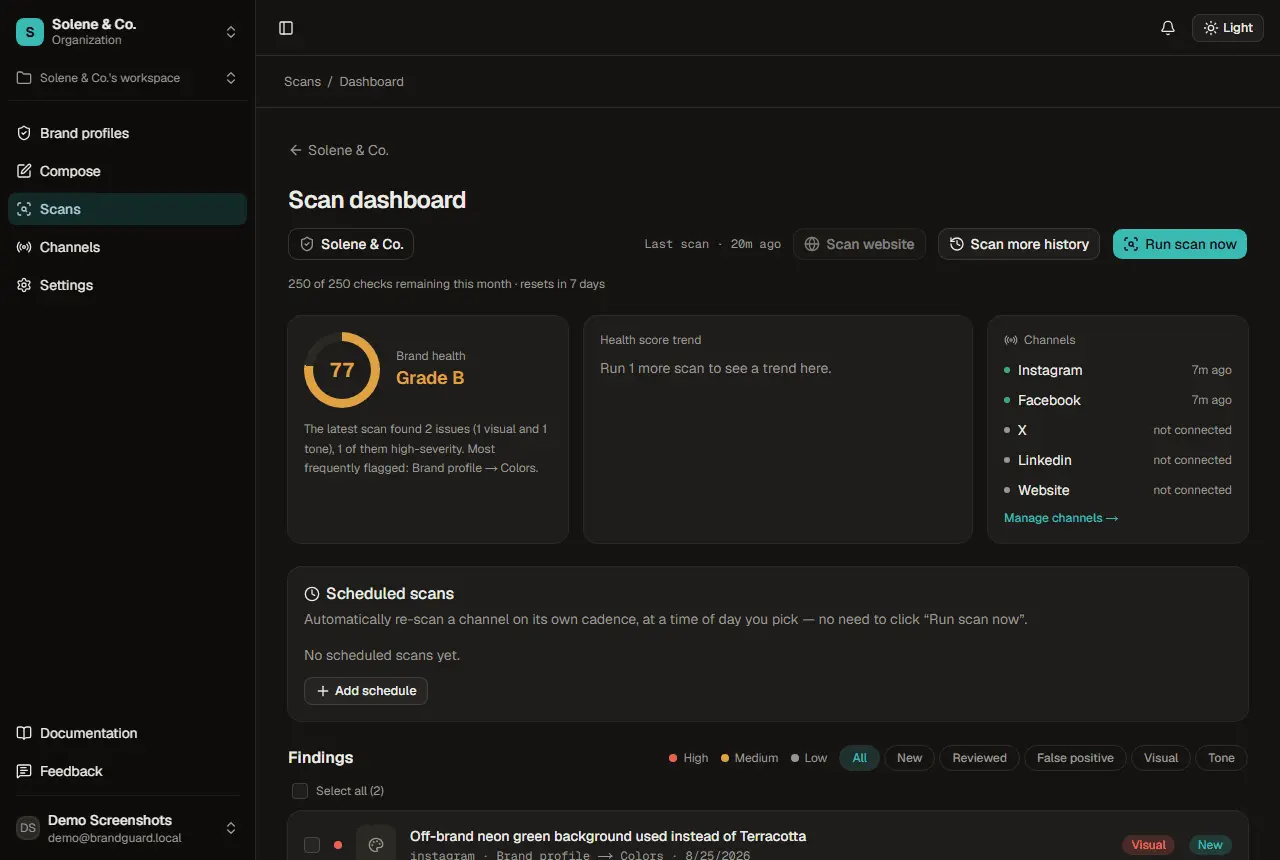Open the Demo Screenshots account menu
This screenshot has height=860, width=1280.
pos(127,828)
